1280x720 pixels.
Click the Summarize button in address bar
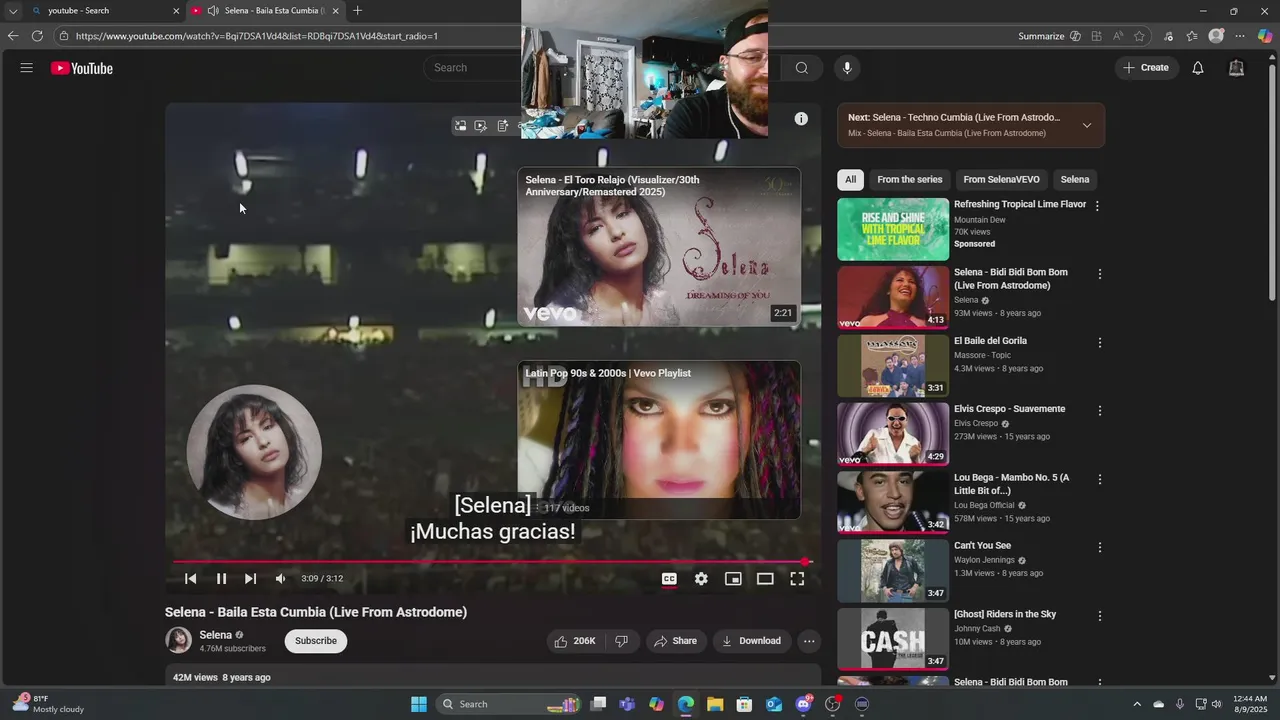pos(1049,36)
